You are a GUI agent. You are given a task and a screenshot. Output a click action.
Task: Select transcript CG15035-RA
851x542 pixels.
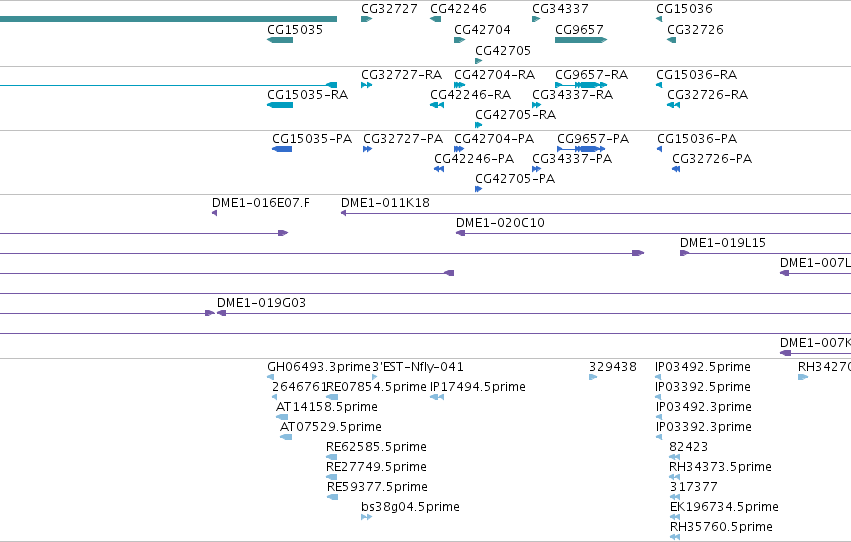tap(307, 95)
